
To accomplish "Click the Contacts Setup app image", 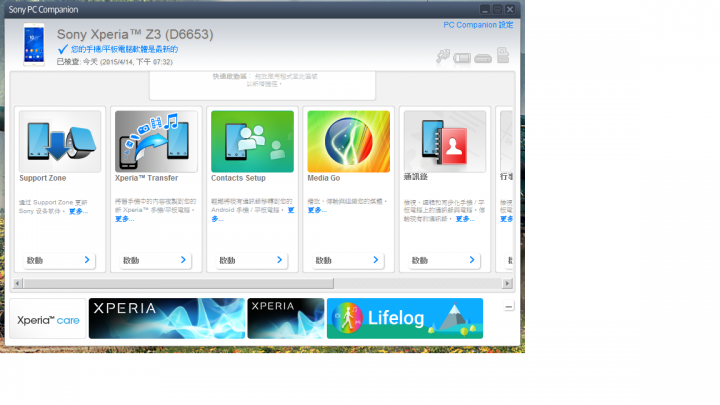I will click(x=253, y=141).
